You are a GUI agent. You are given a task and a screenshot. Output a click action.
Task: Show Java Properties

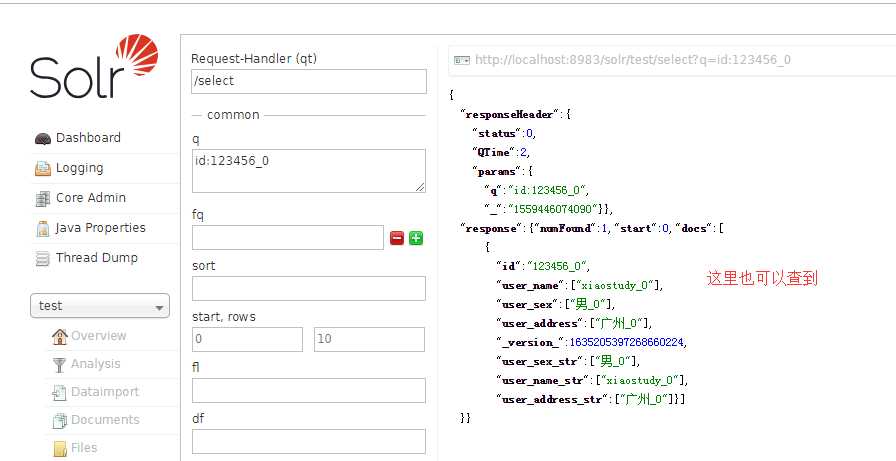point(101,228)
